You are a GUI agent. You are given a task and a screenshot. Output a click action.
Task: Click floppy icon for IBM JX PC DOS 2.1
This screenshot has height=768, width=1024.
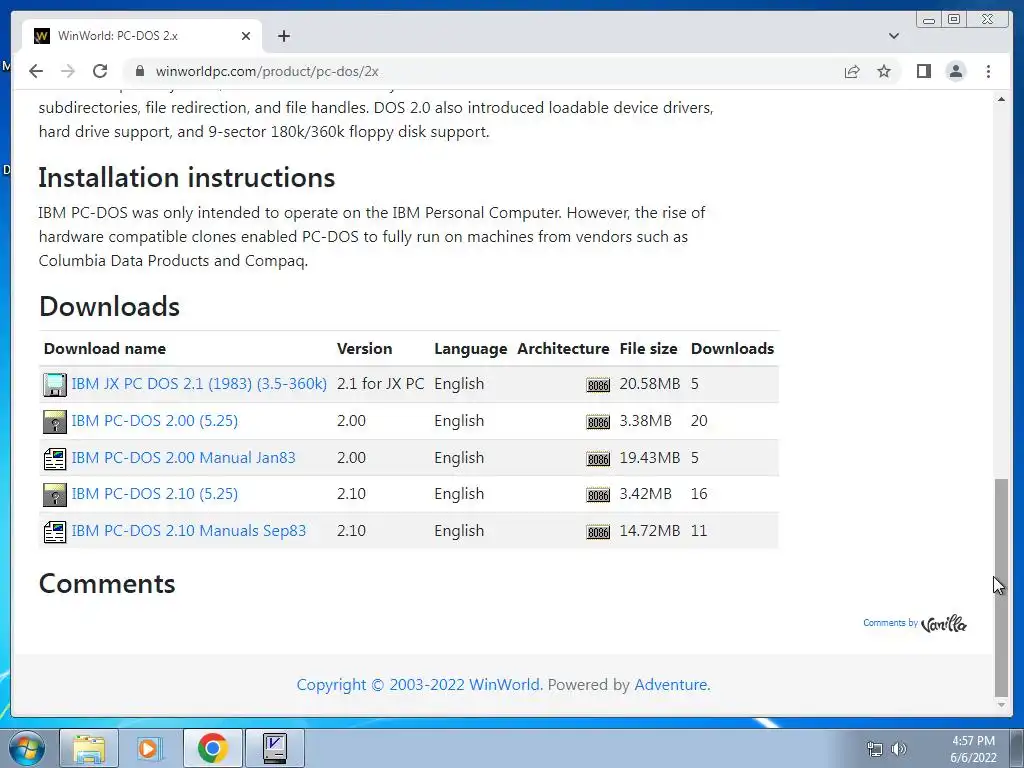point(55,385)
